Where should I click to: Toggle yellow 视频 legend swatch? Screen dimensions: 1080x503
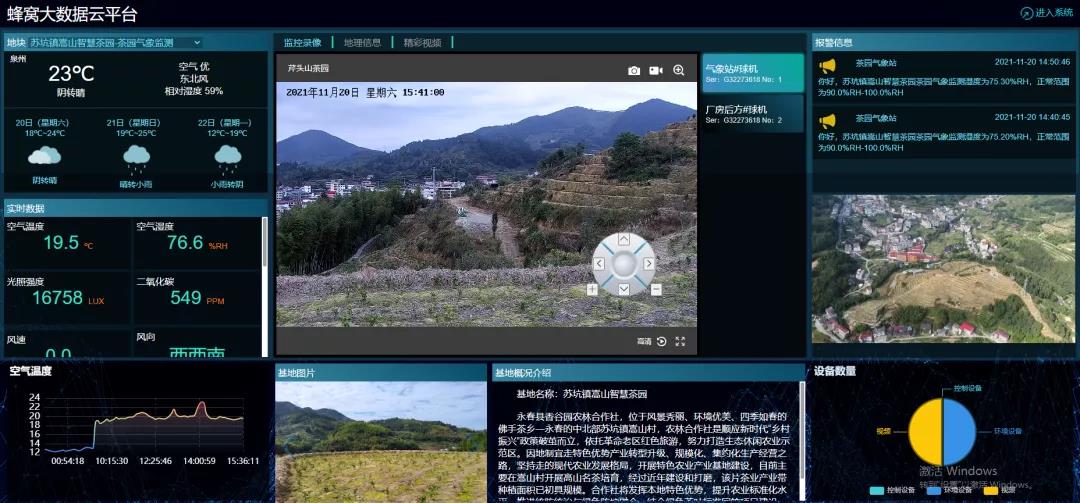(990, 491)
